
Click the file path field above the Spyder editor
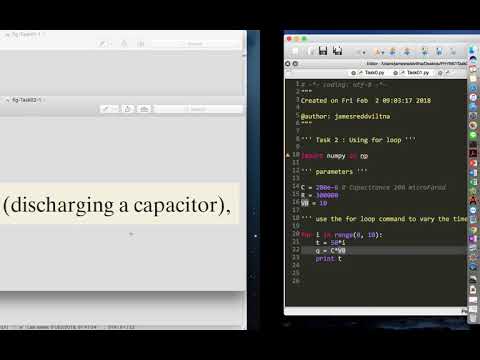[417, 63]
